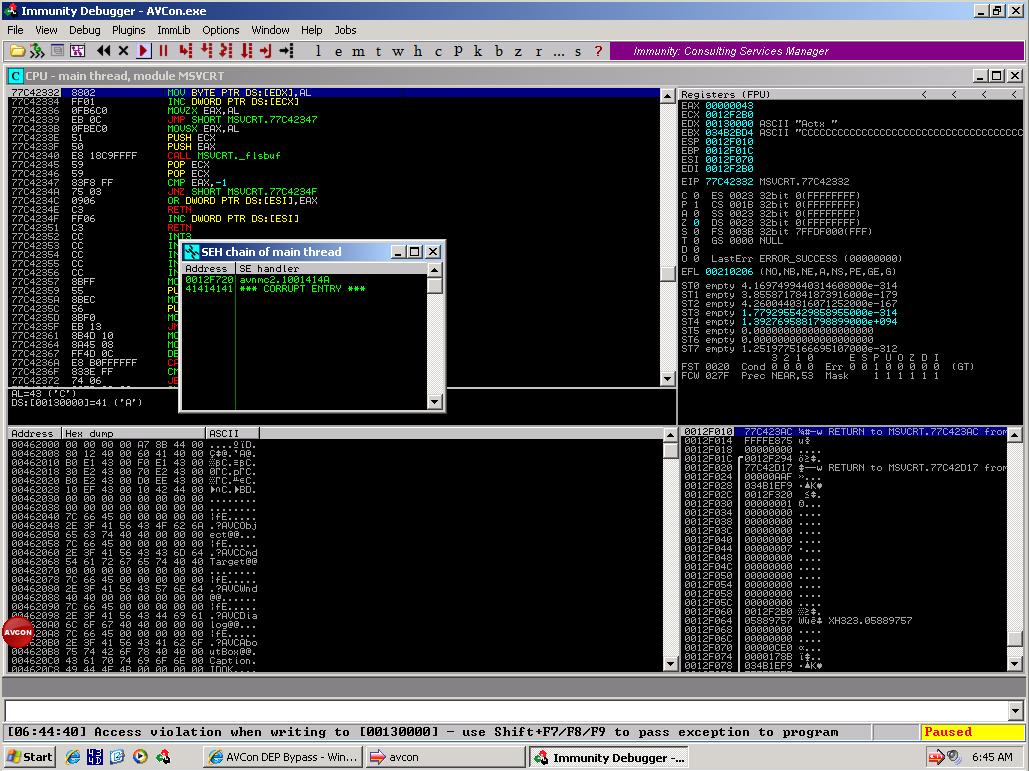Click the Run program play icon
This screenshot has width=1029, height=771.
pos(143,51)
